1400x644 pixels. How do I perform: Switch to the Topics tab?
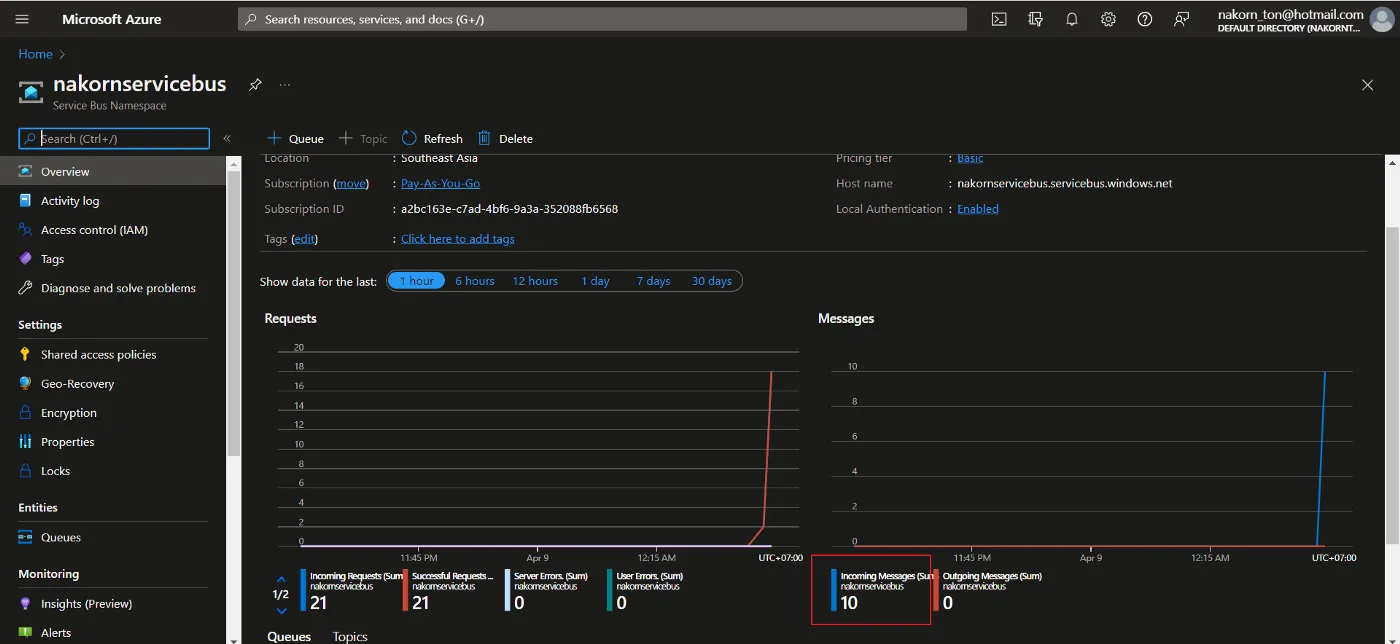click(x=350, y=637)
